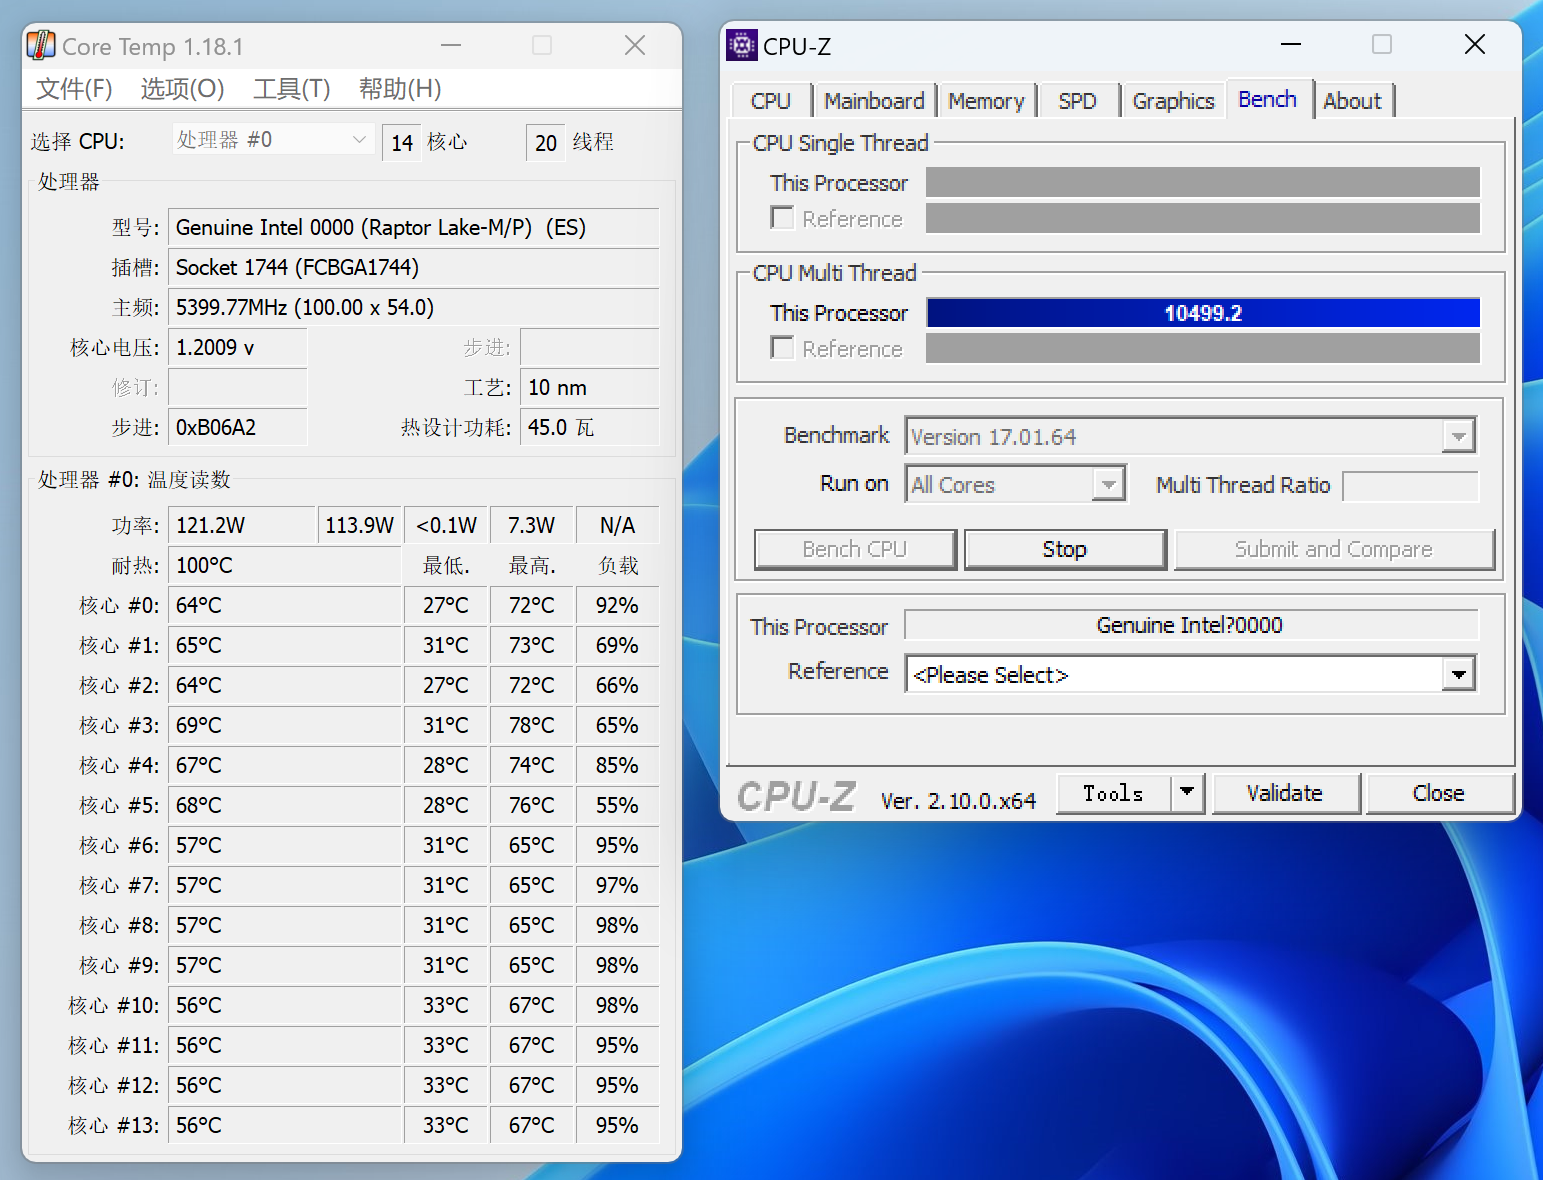The width and height of the screenshot is (1543, 1180).
Task: Click the Multi Thread Reference bar
Action: point(1203,348)
